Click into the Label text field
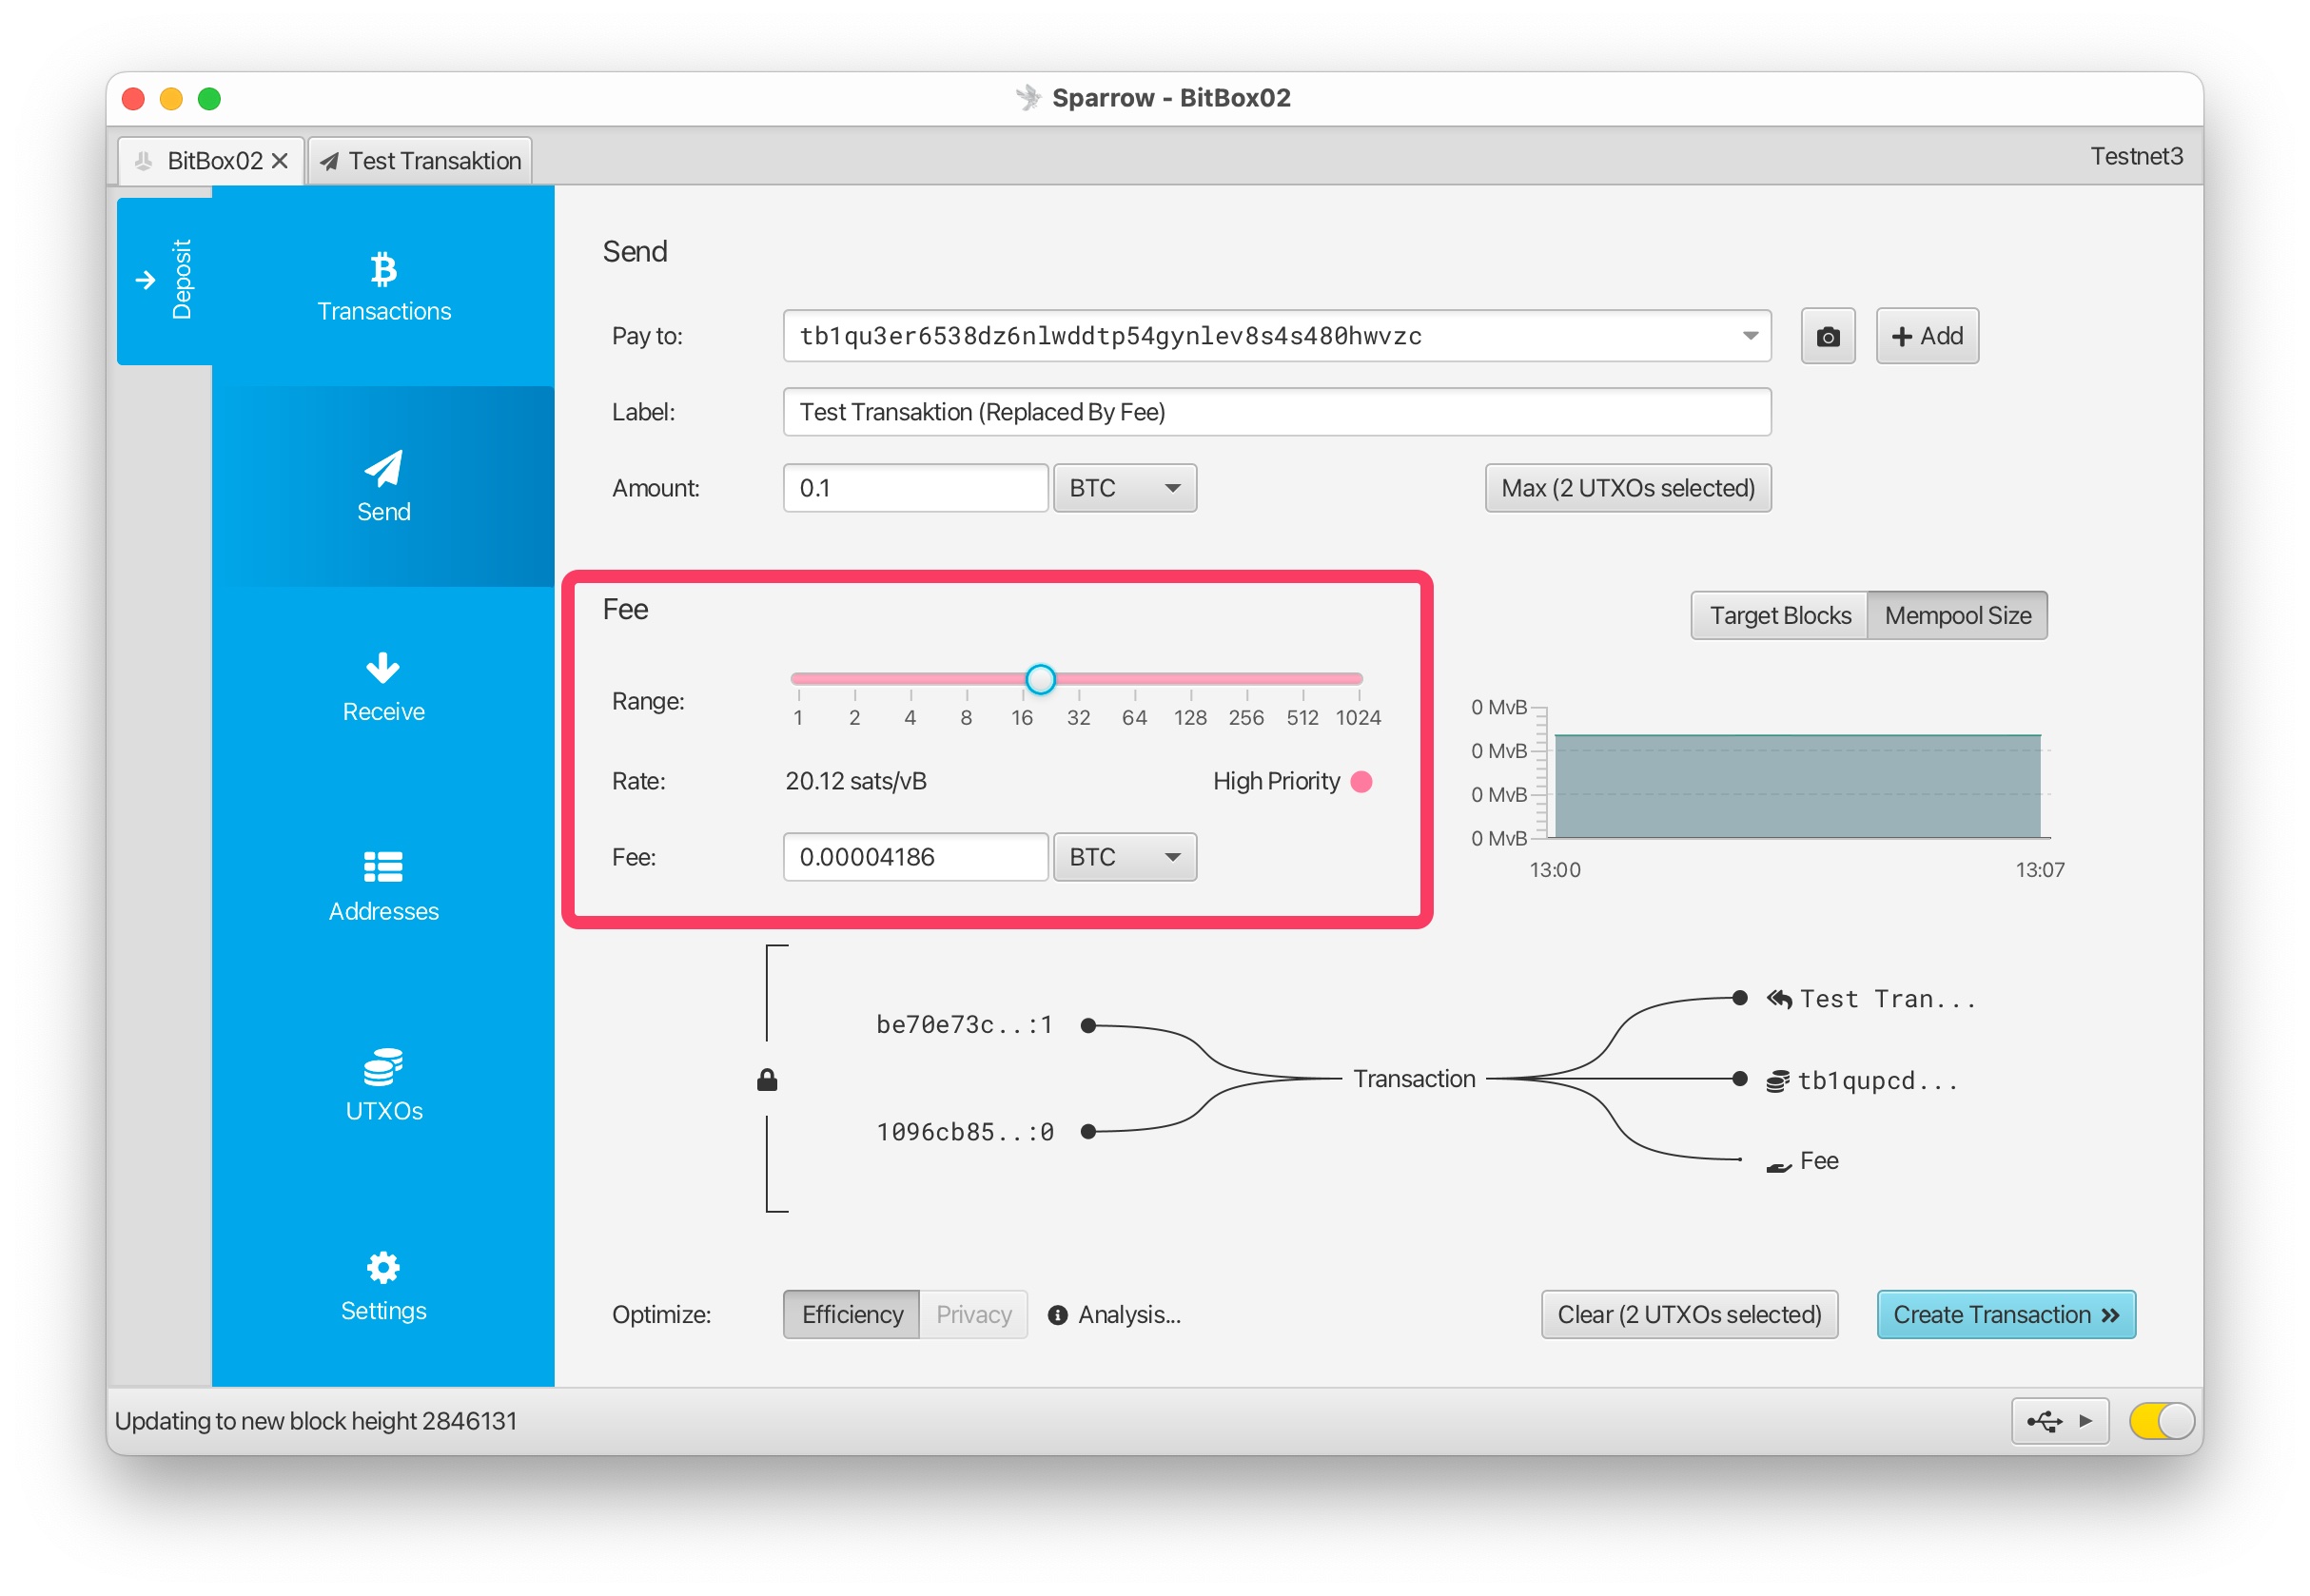Screen dimensions: 2310x1596 1276,412
